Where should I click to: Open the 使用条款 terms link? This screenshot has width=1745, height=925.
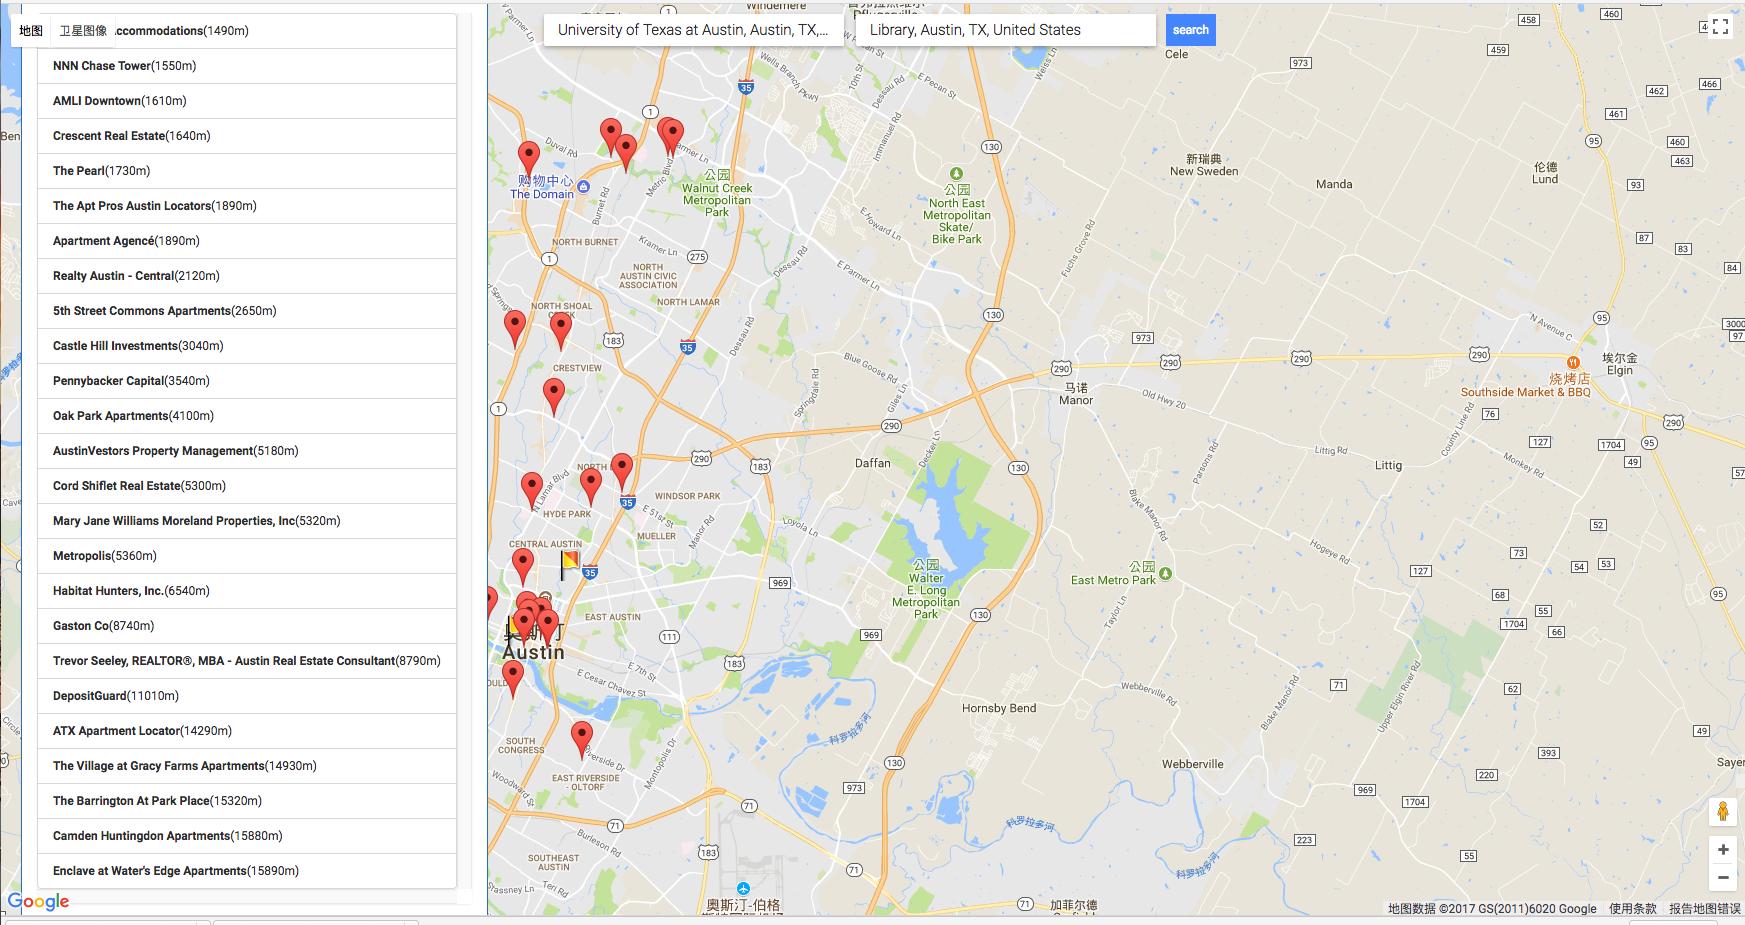[1632, 909]
